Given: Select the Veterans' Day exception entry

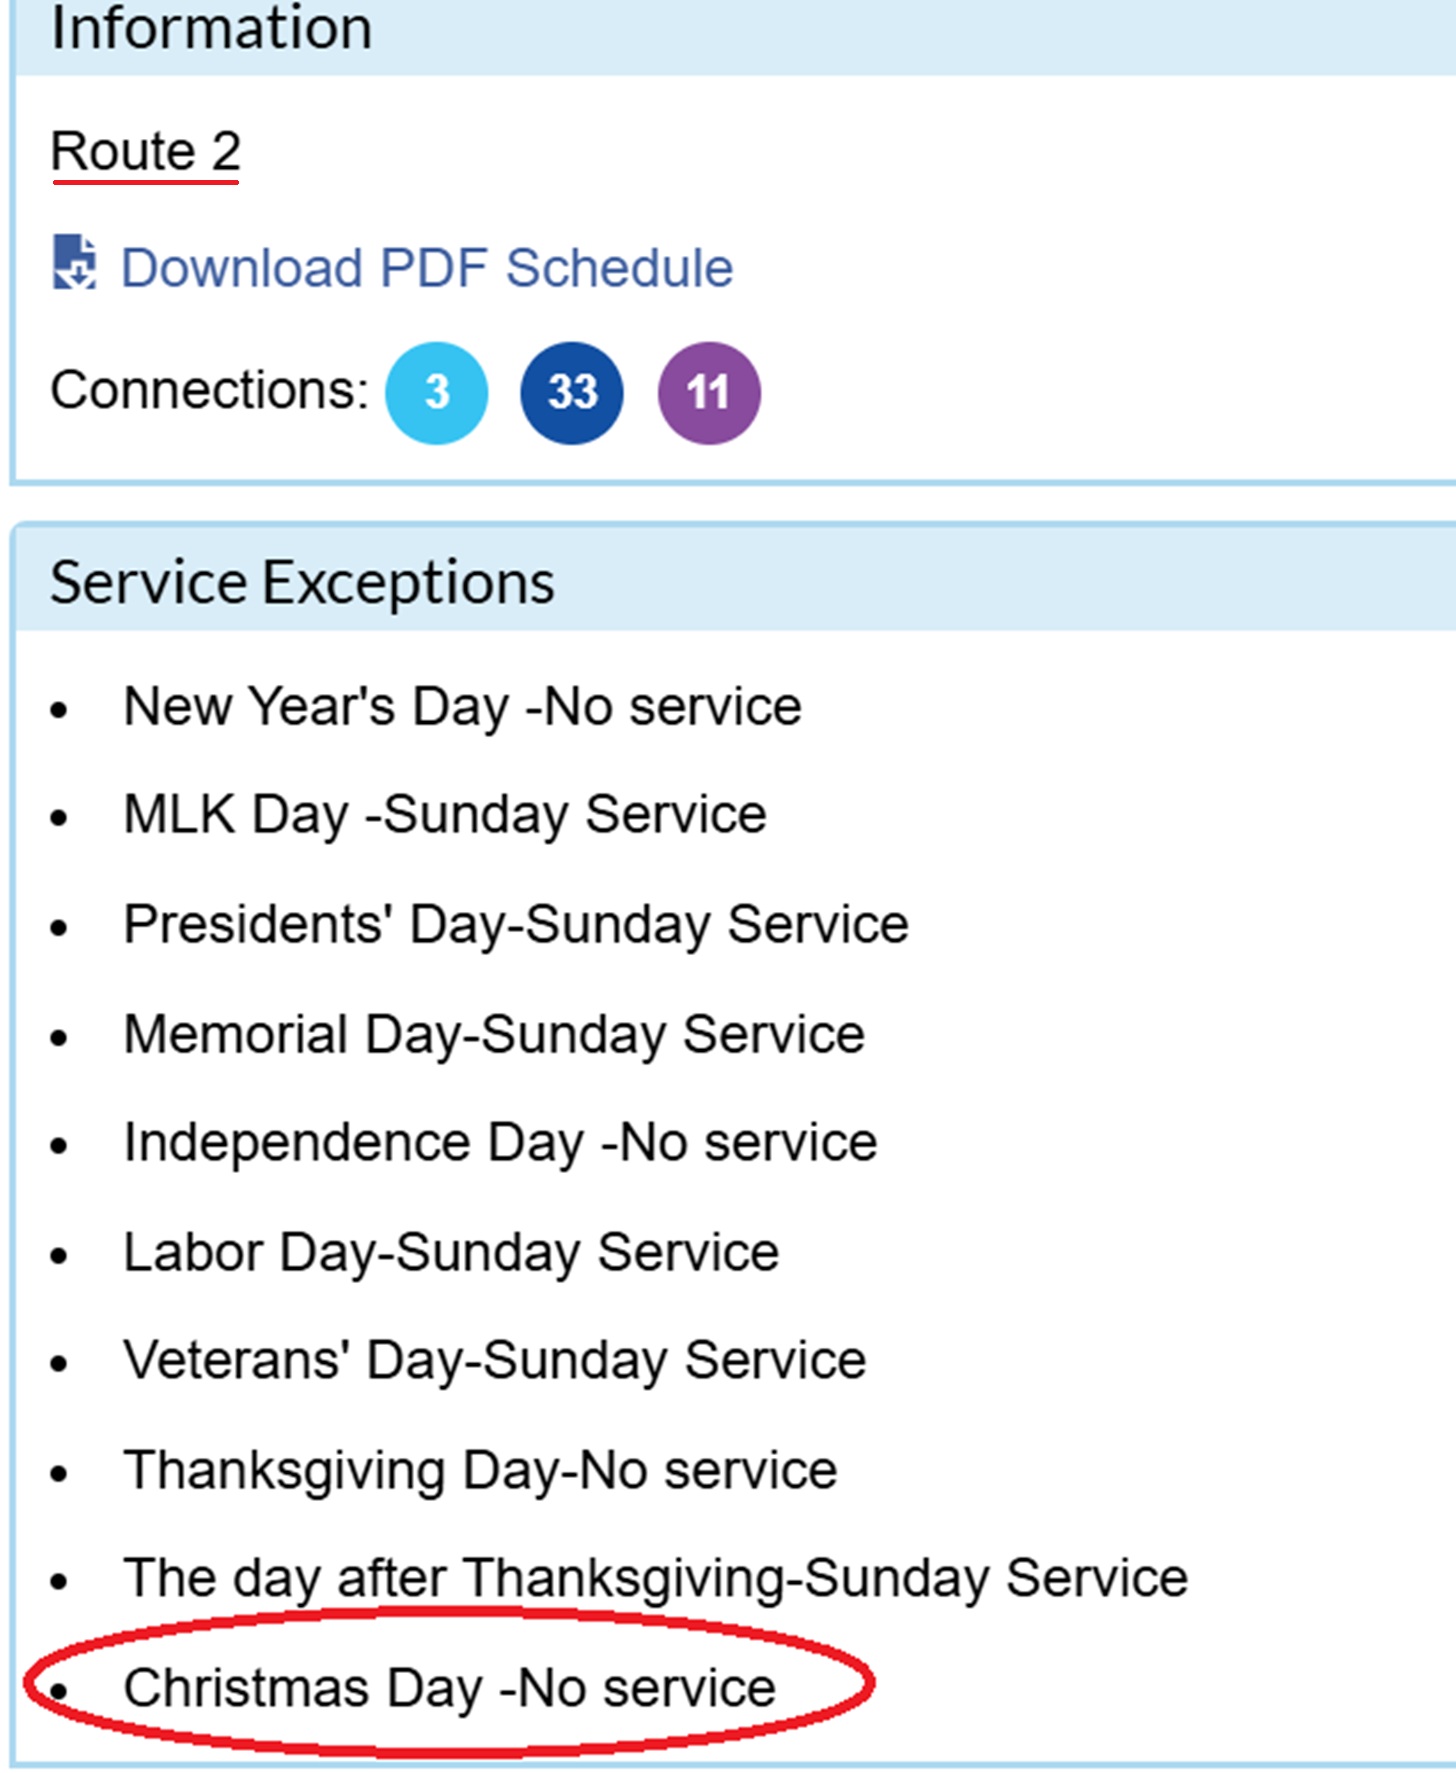Looking at the screenshot, I should 495,1361.
